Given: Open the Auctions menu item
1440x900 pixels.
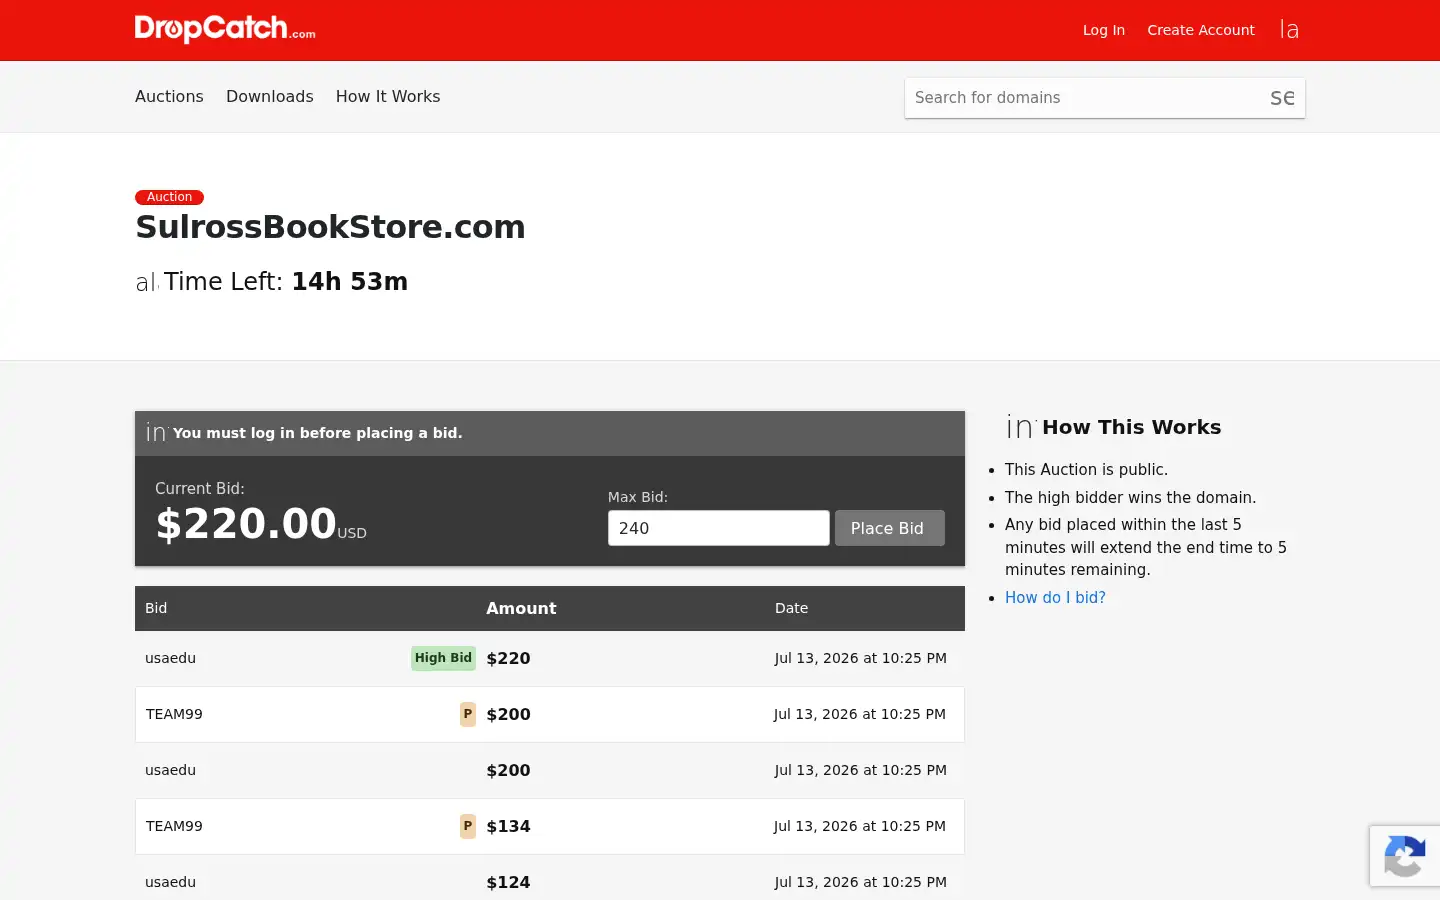Looking at the screenshot, I should tap(169, 96).
